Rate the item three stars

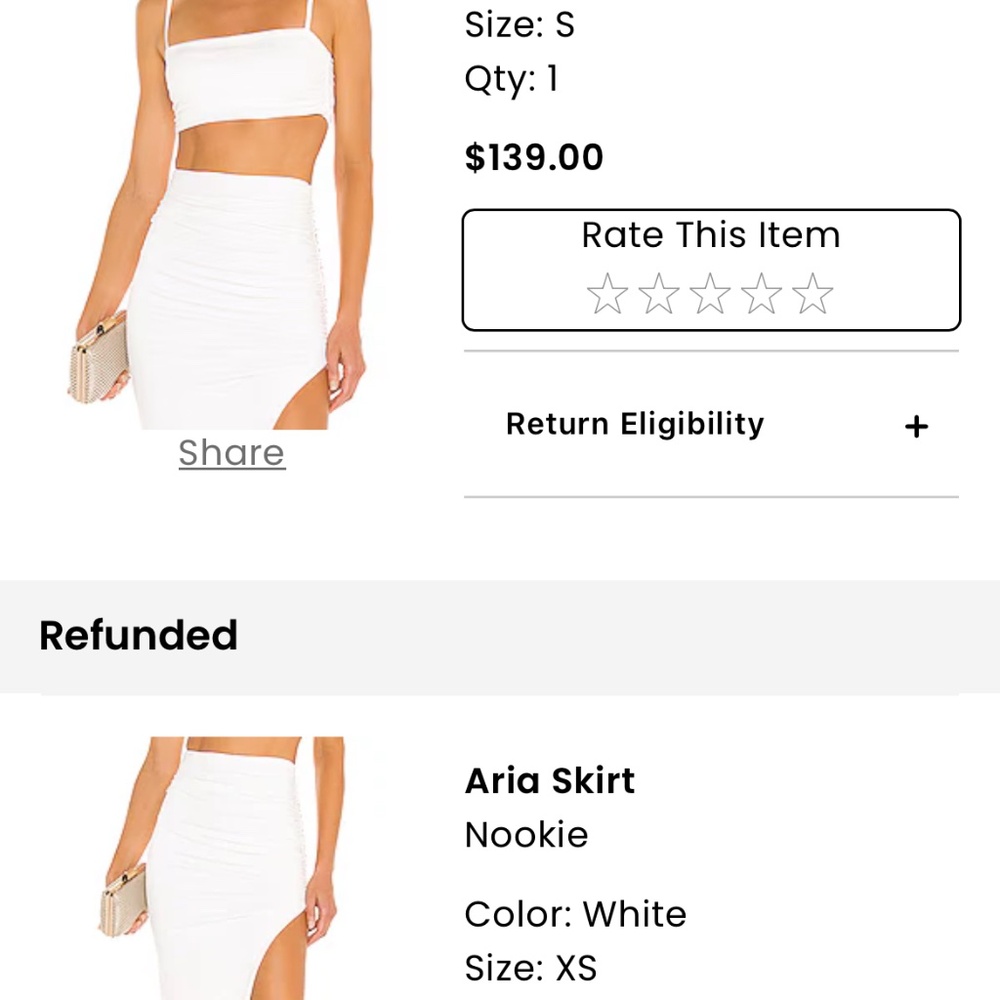(711, 294)
